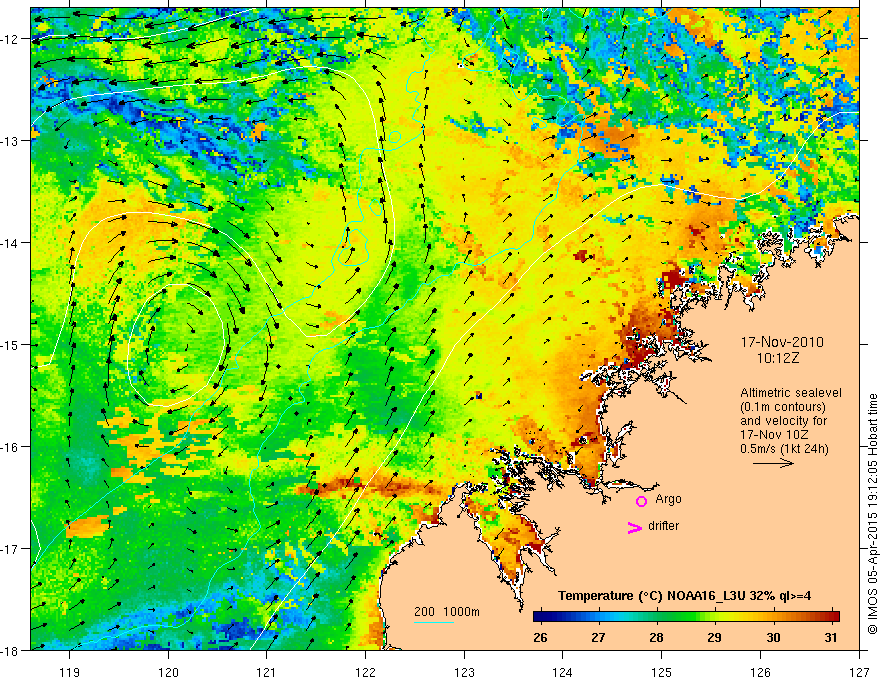Click the latitude label -13
The width and height of the screenshot is (880, 680).
10,140
